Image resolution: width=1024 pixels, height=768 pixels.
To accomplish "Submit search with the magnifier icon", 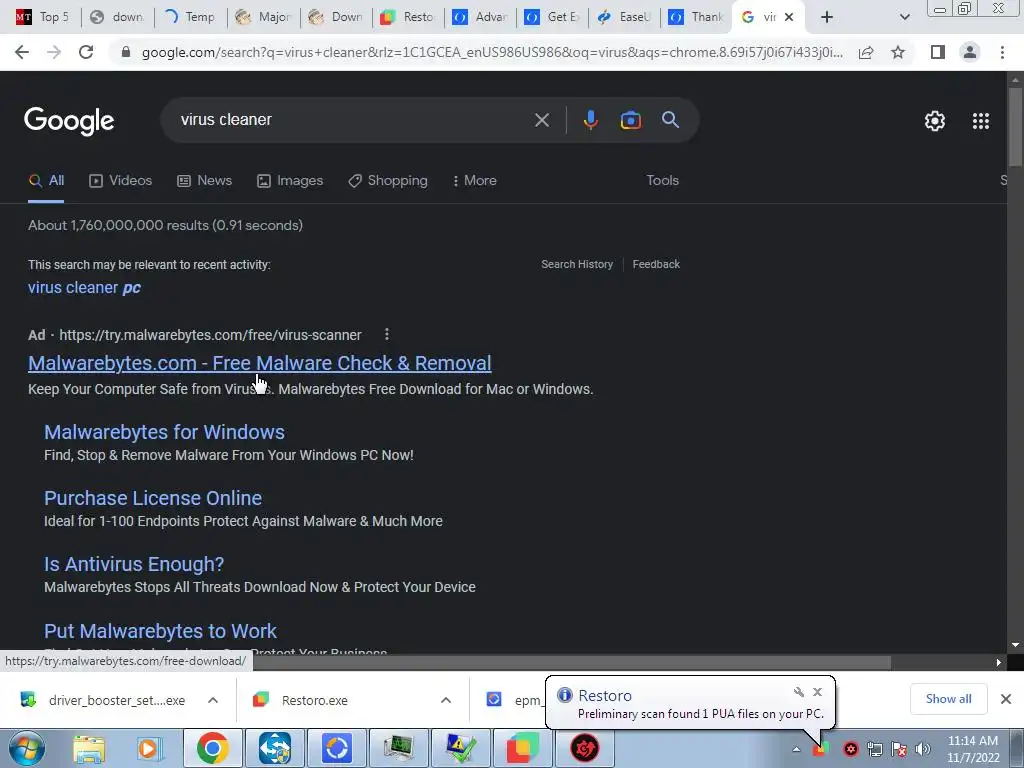I will coord(671,120).
